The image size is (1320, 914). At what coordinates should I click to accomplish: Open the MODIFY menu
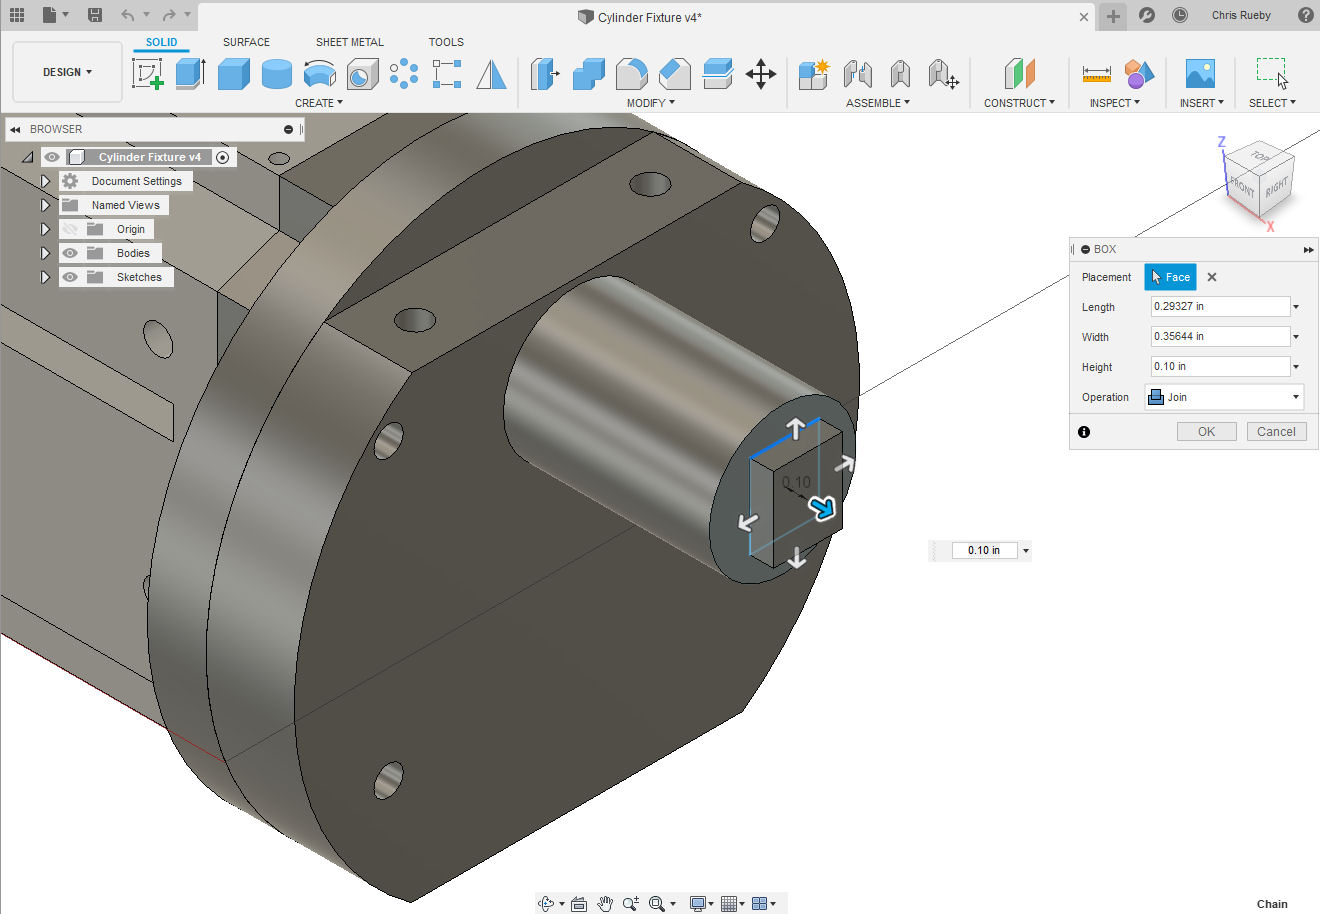point(651,103)
